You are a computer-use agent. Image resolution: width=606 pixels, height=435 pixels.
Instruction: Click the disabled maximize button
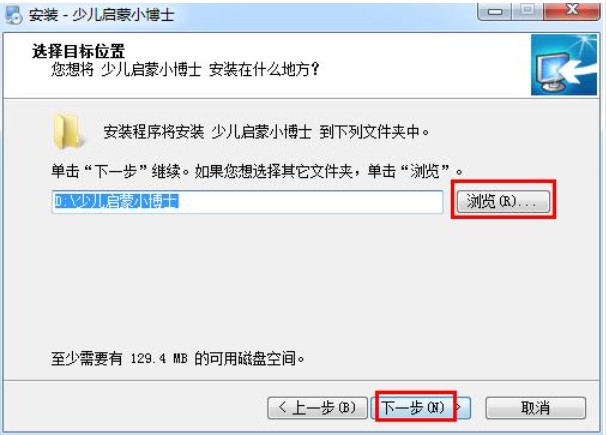pyautogui.click(x=528, y=11)
